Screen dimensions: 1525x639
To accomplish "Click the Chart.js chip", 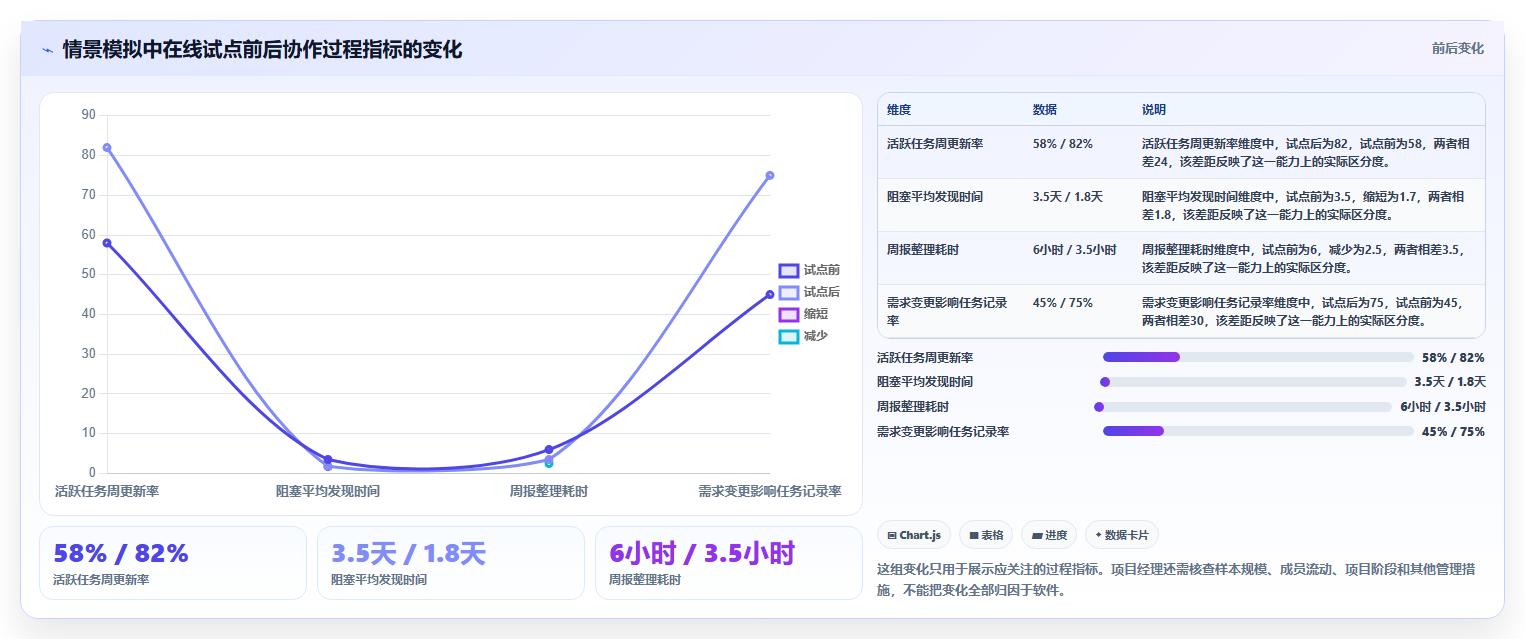I will [x=914, y=535].
